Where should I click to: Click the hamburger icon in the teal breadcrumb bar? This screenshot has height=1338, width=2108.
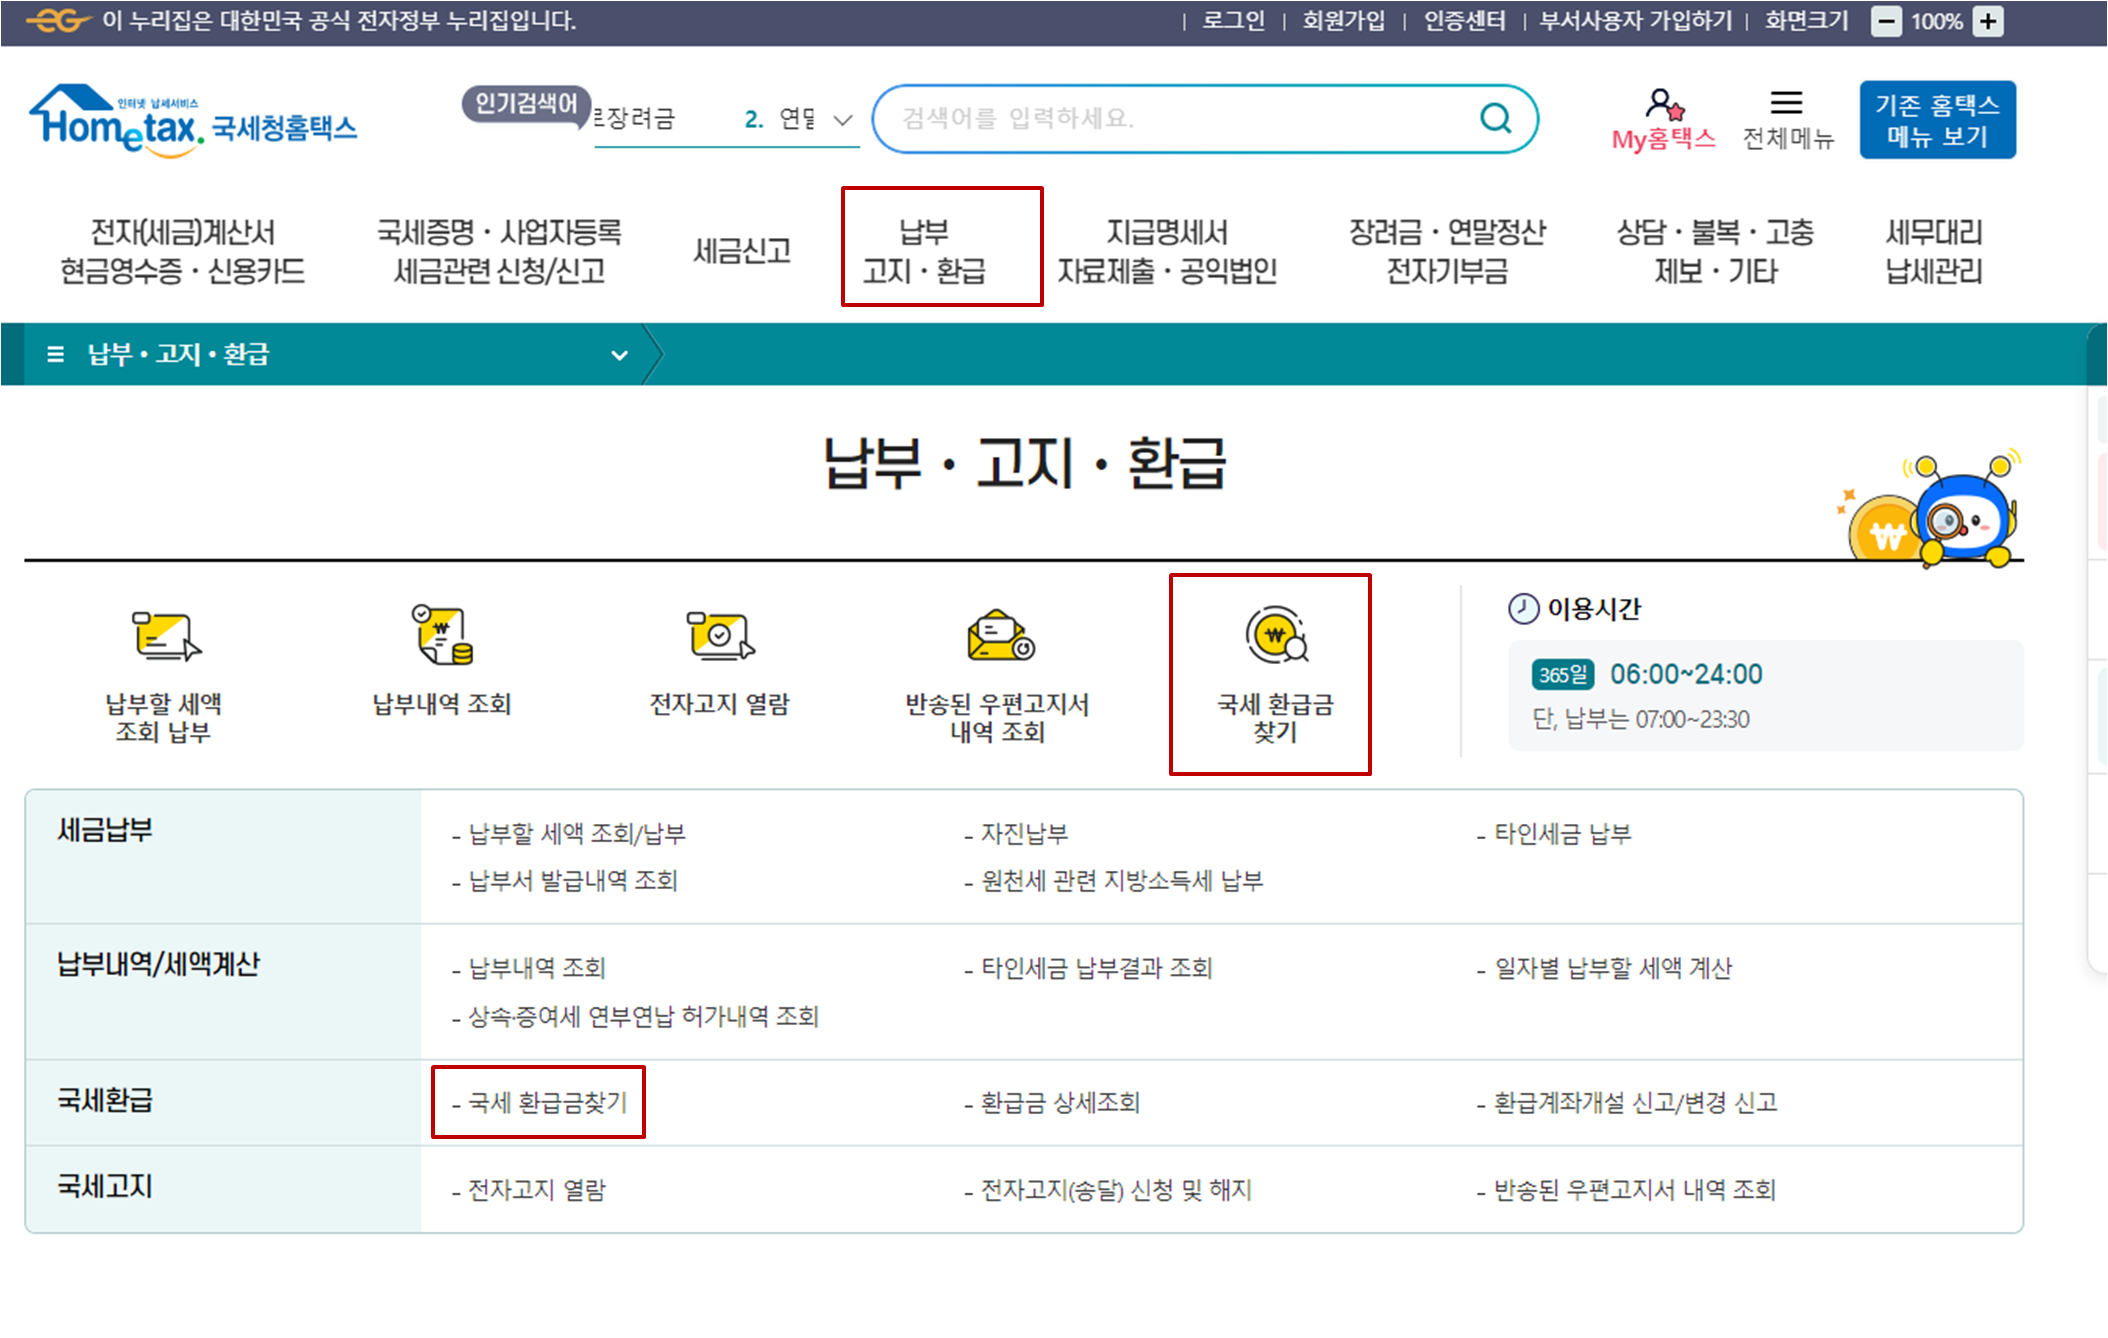pyautogui.click(x=57, y=354)
